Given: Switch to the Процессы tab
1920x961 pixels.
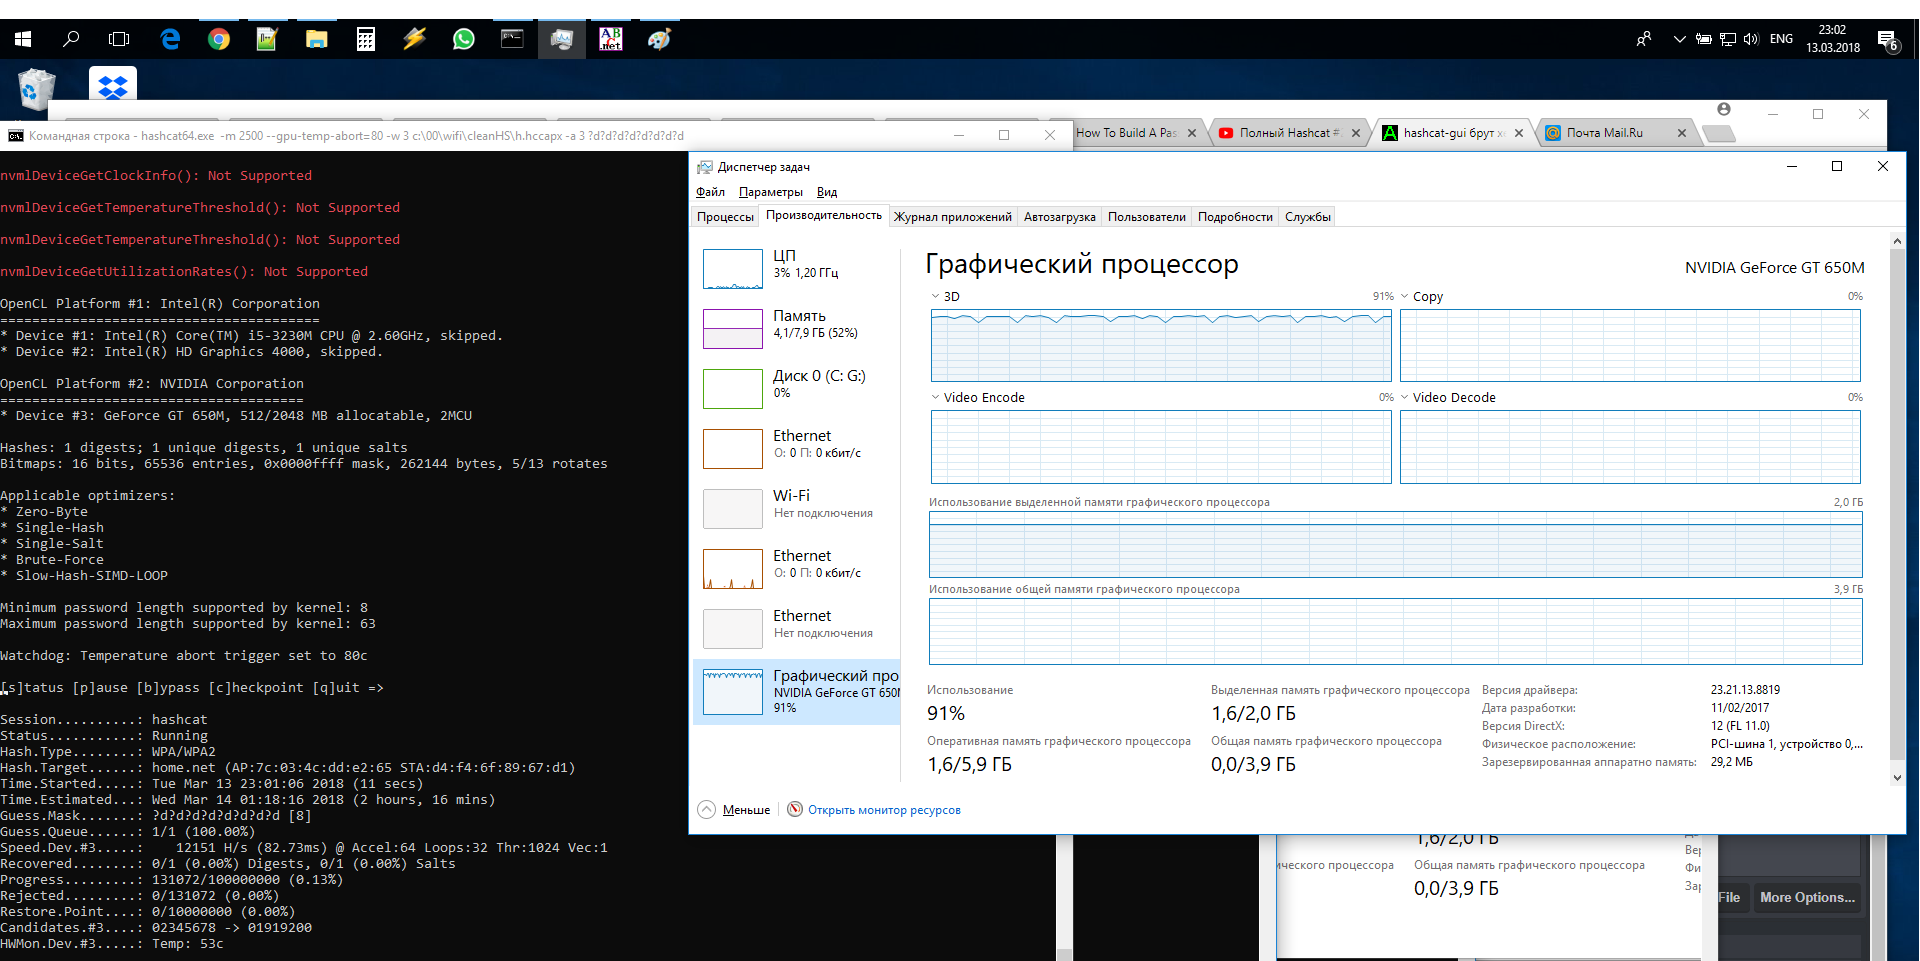Looking at the screenshot, I should [725, 217].
